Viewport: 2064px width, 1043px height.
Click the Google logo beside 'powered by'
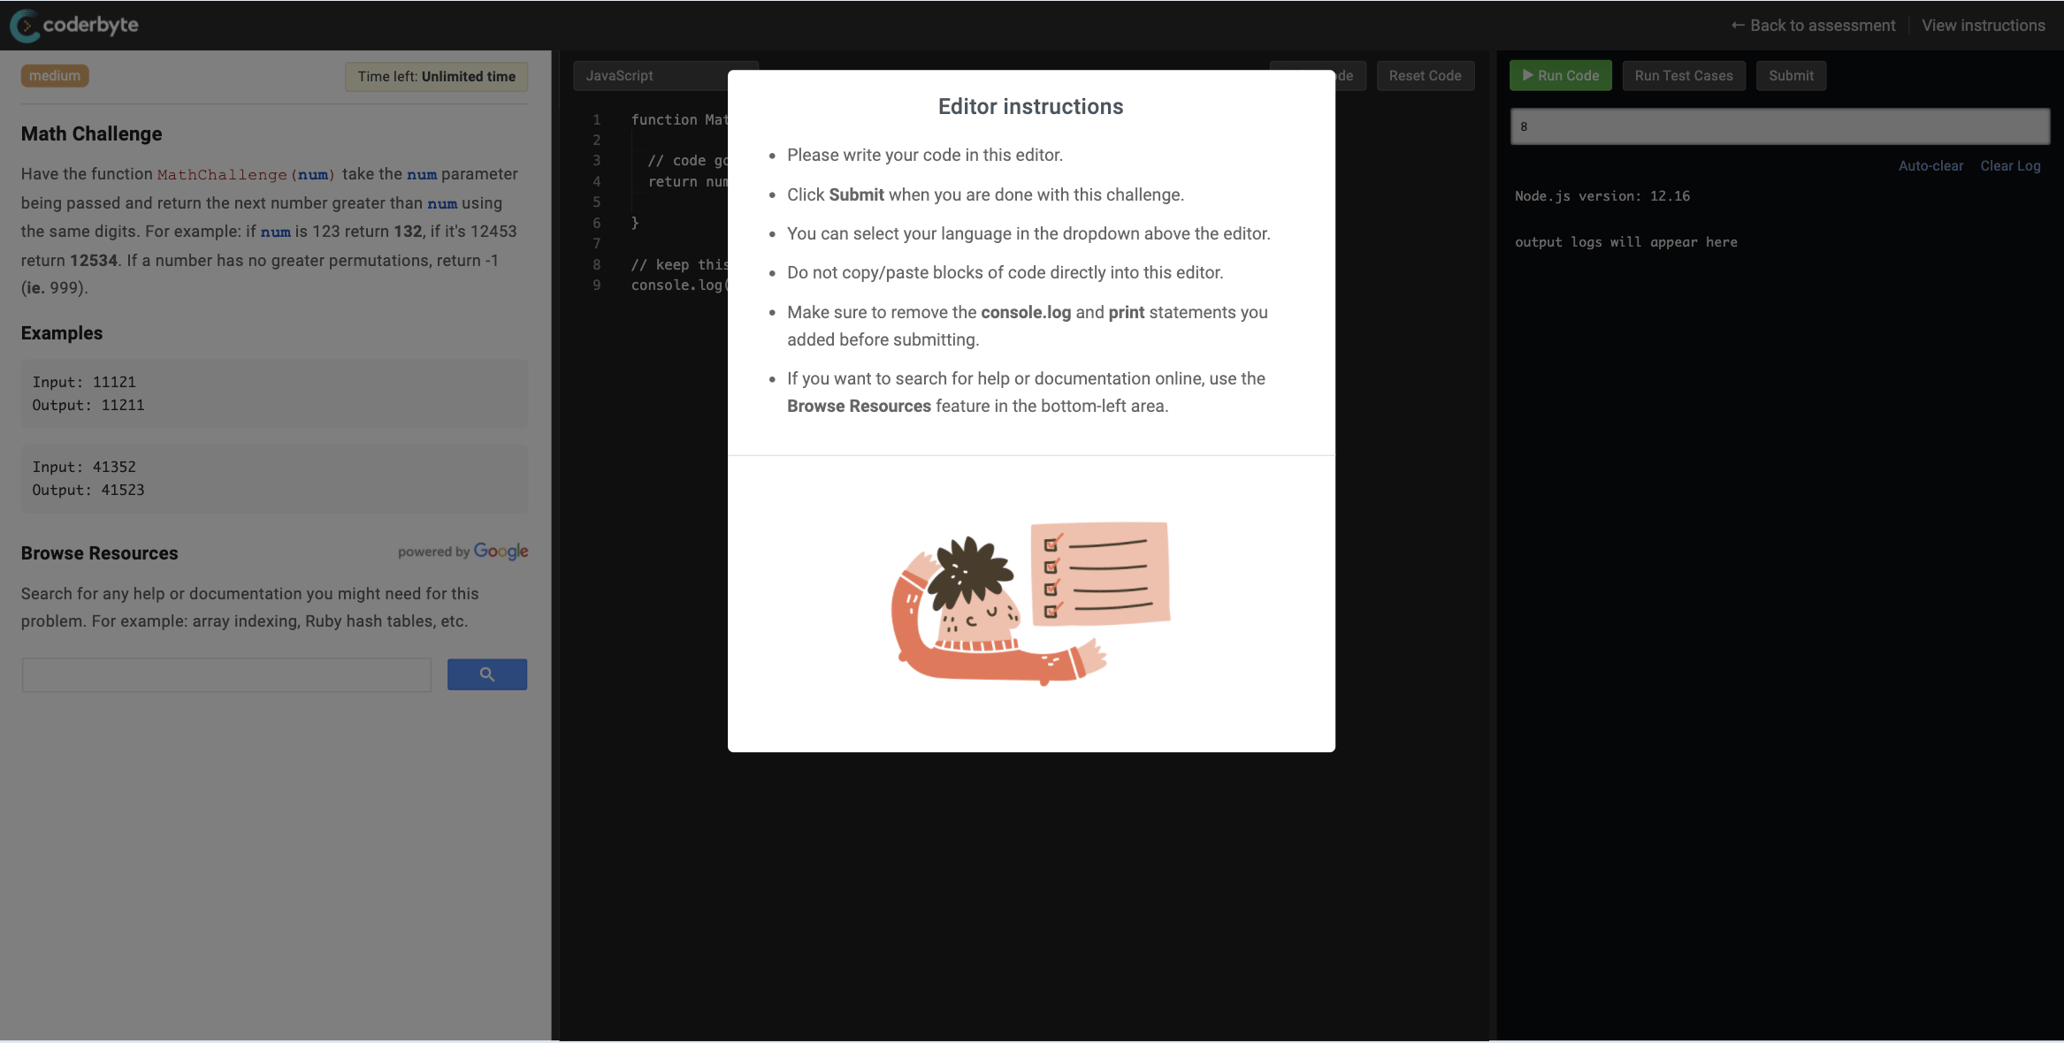coord(501,551)
